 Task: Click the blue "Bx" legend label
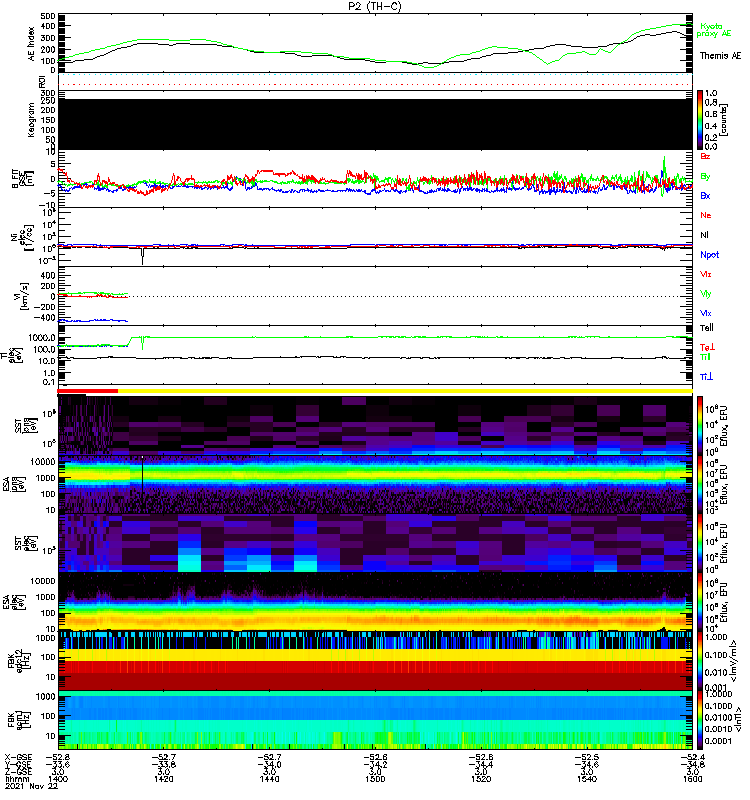coord(705,195)
